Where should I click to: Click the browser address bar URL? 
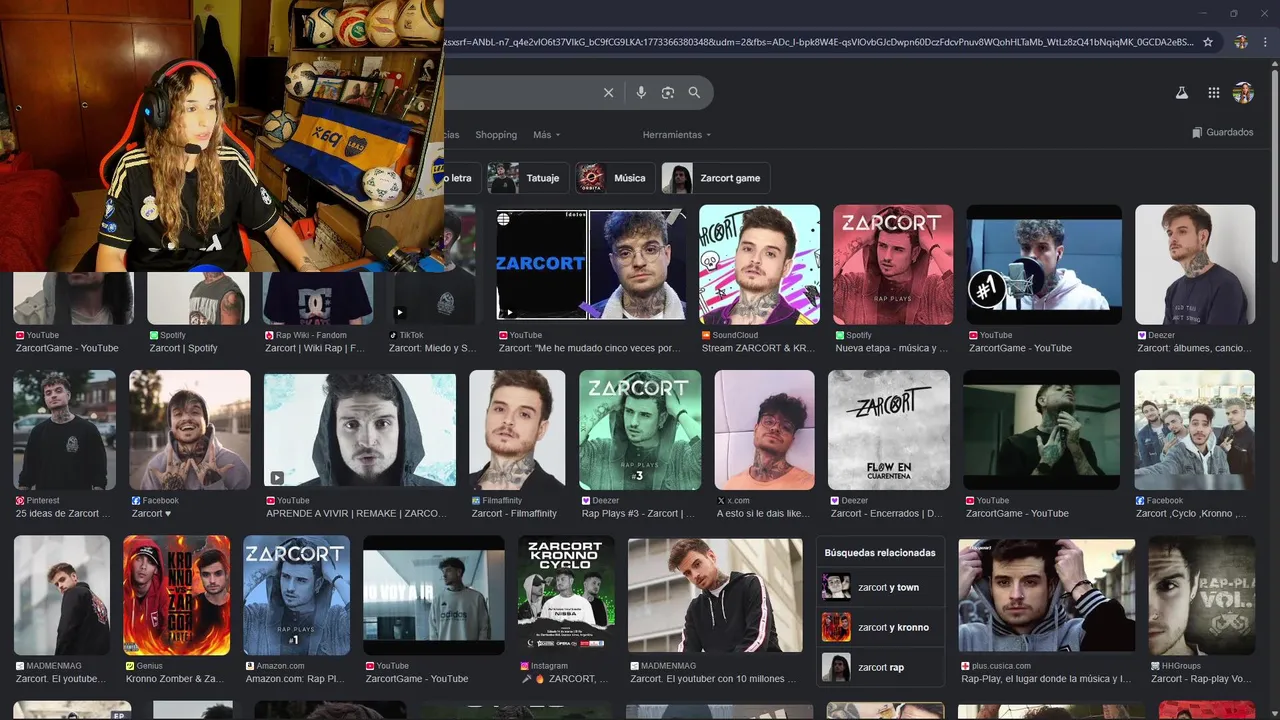(820, 42)
